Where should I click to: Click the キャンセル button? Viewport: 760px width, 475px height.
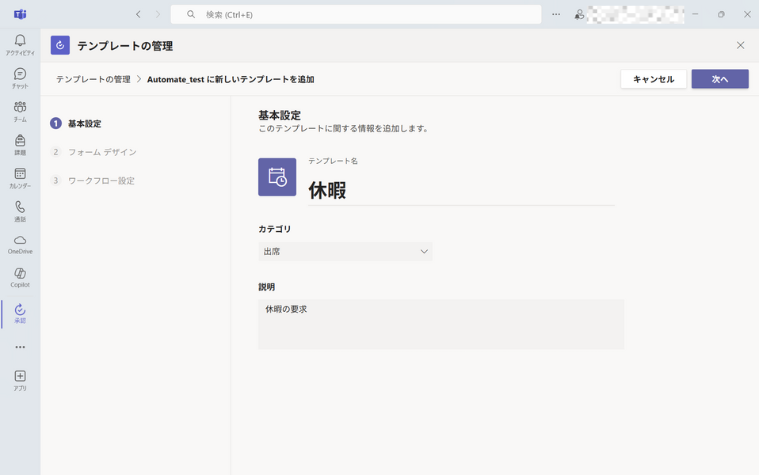653,79
